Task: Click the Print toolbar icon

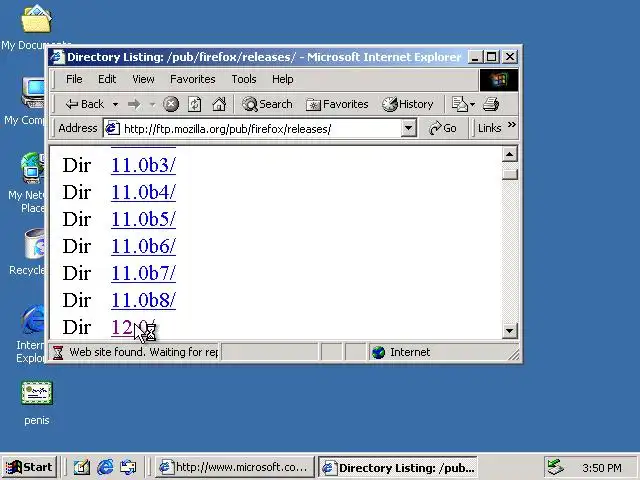Action: (x=491, y=104)
